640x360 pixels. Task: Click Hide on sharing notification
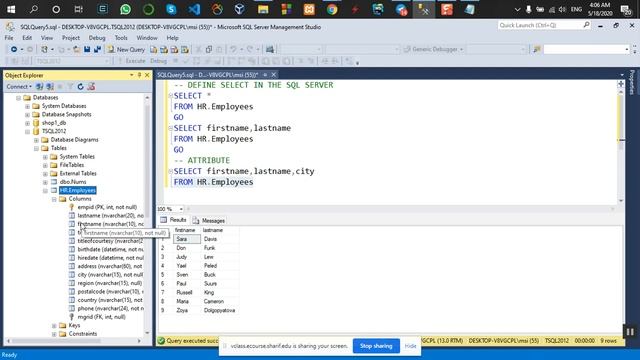click(410, 346)
